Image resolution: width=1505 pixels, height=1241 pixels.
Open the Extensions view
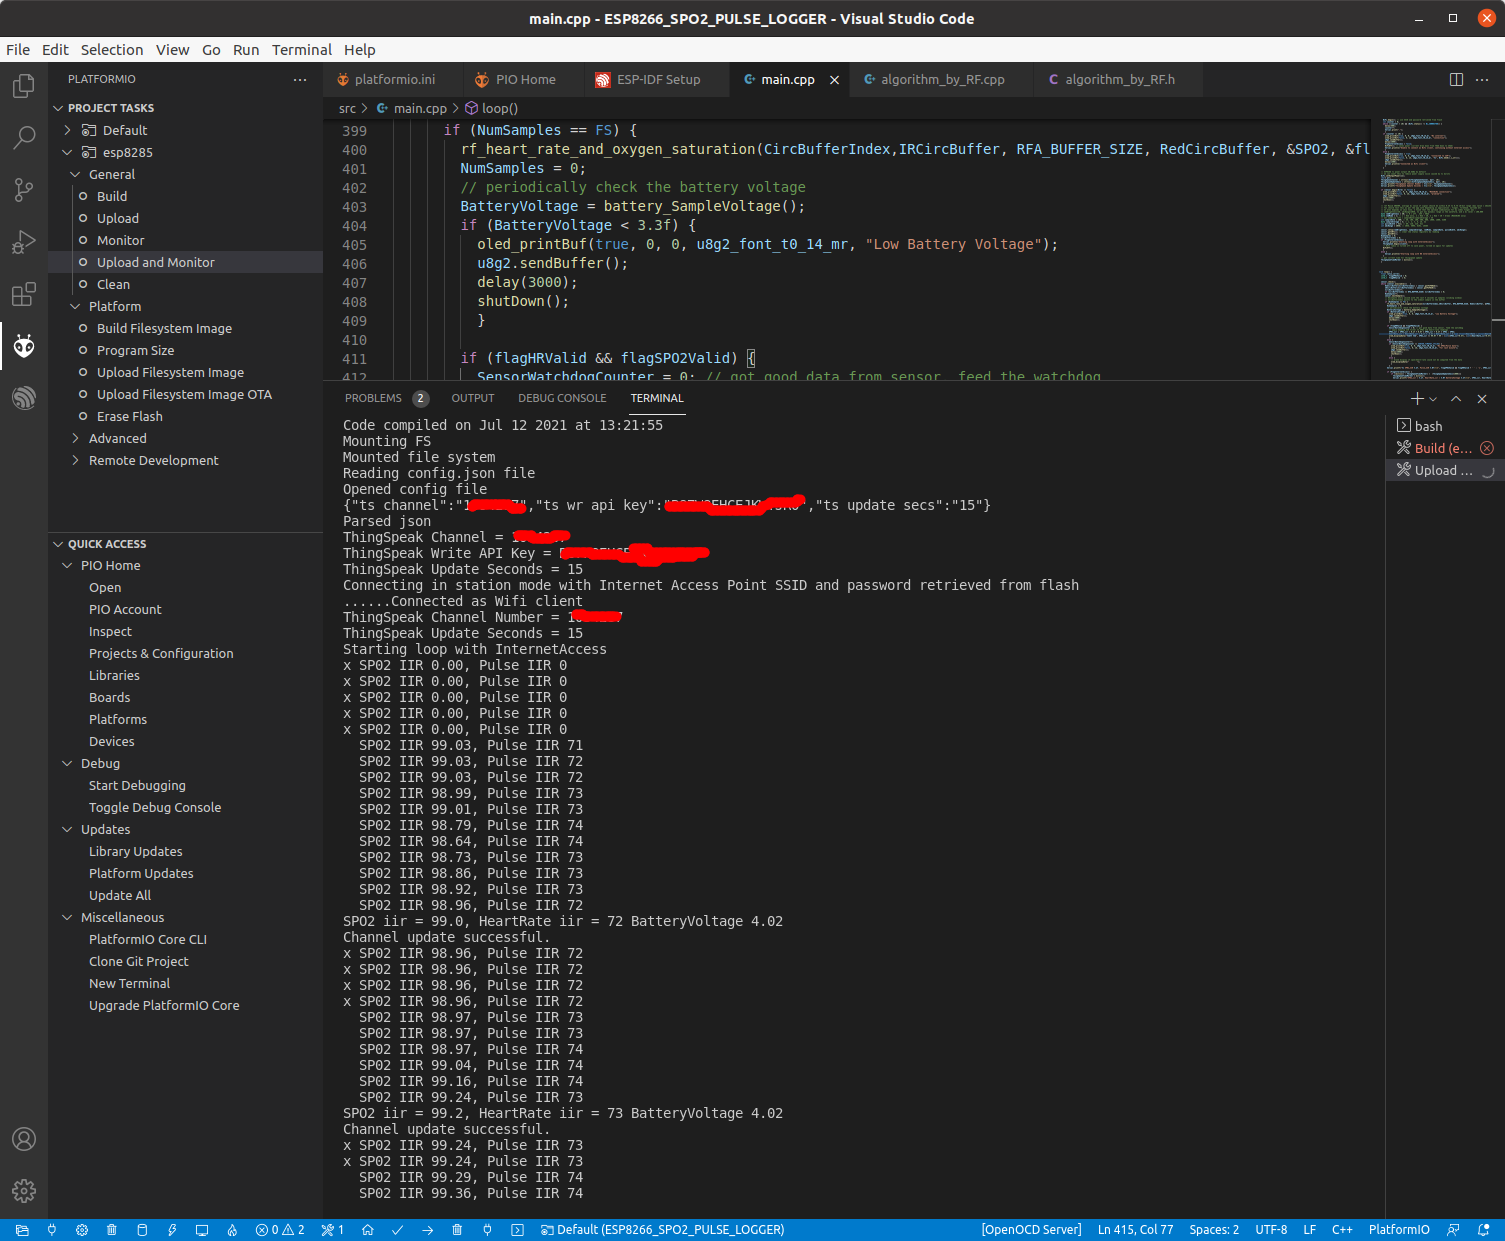pos(24,294)
